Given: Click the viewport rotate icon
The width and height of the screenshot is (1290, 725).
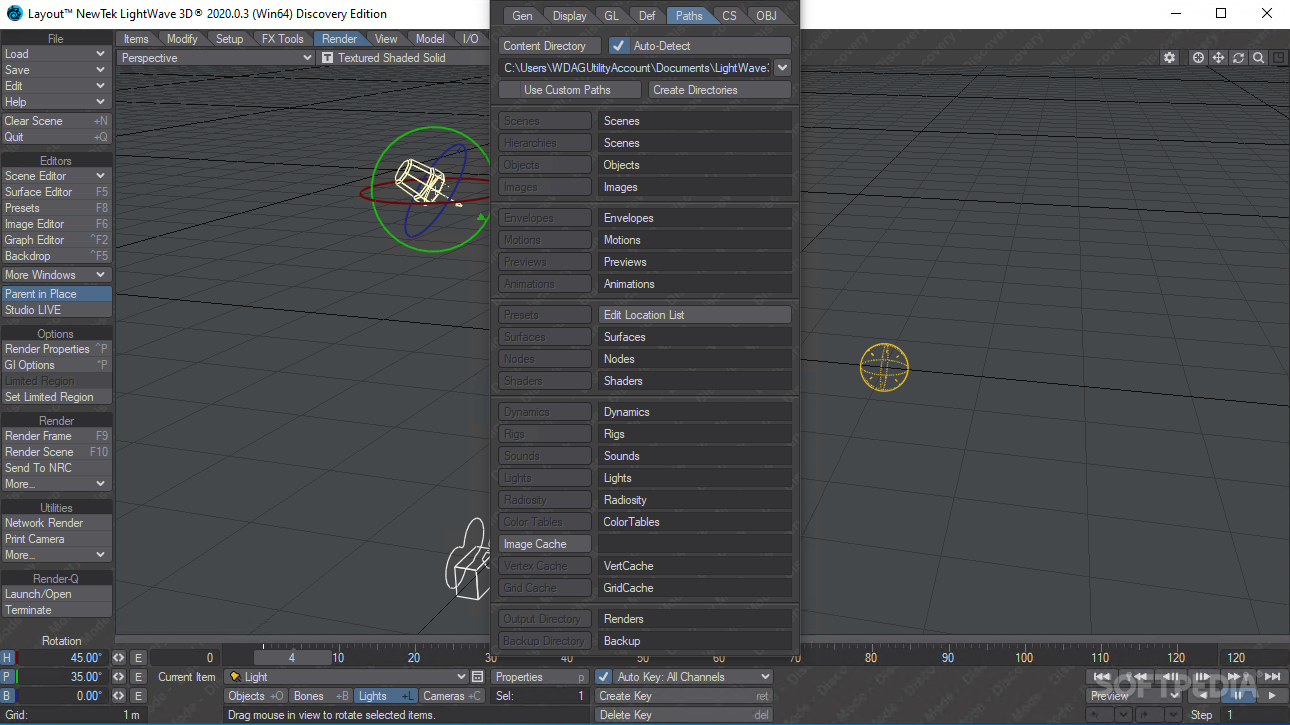Looking at the screenshot, I should (x=1238, y=58).
